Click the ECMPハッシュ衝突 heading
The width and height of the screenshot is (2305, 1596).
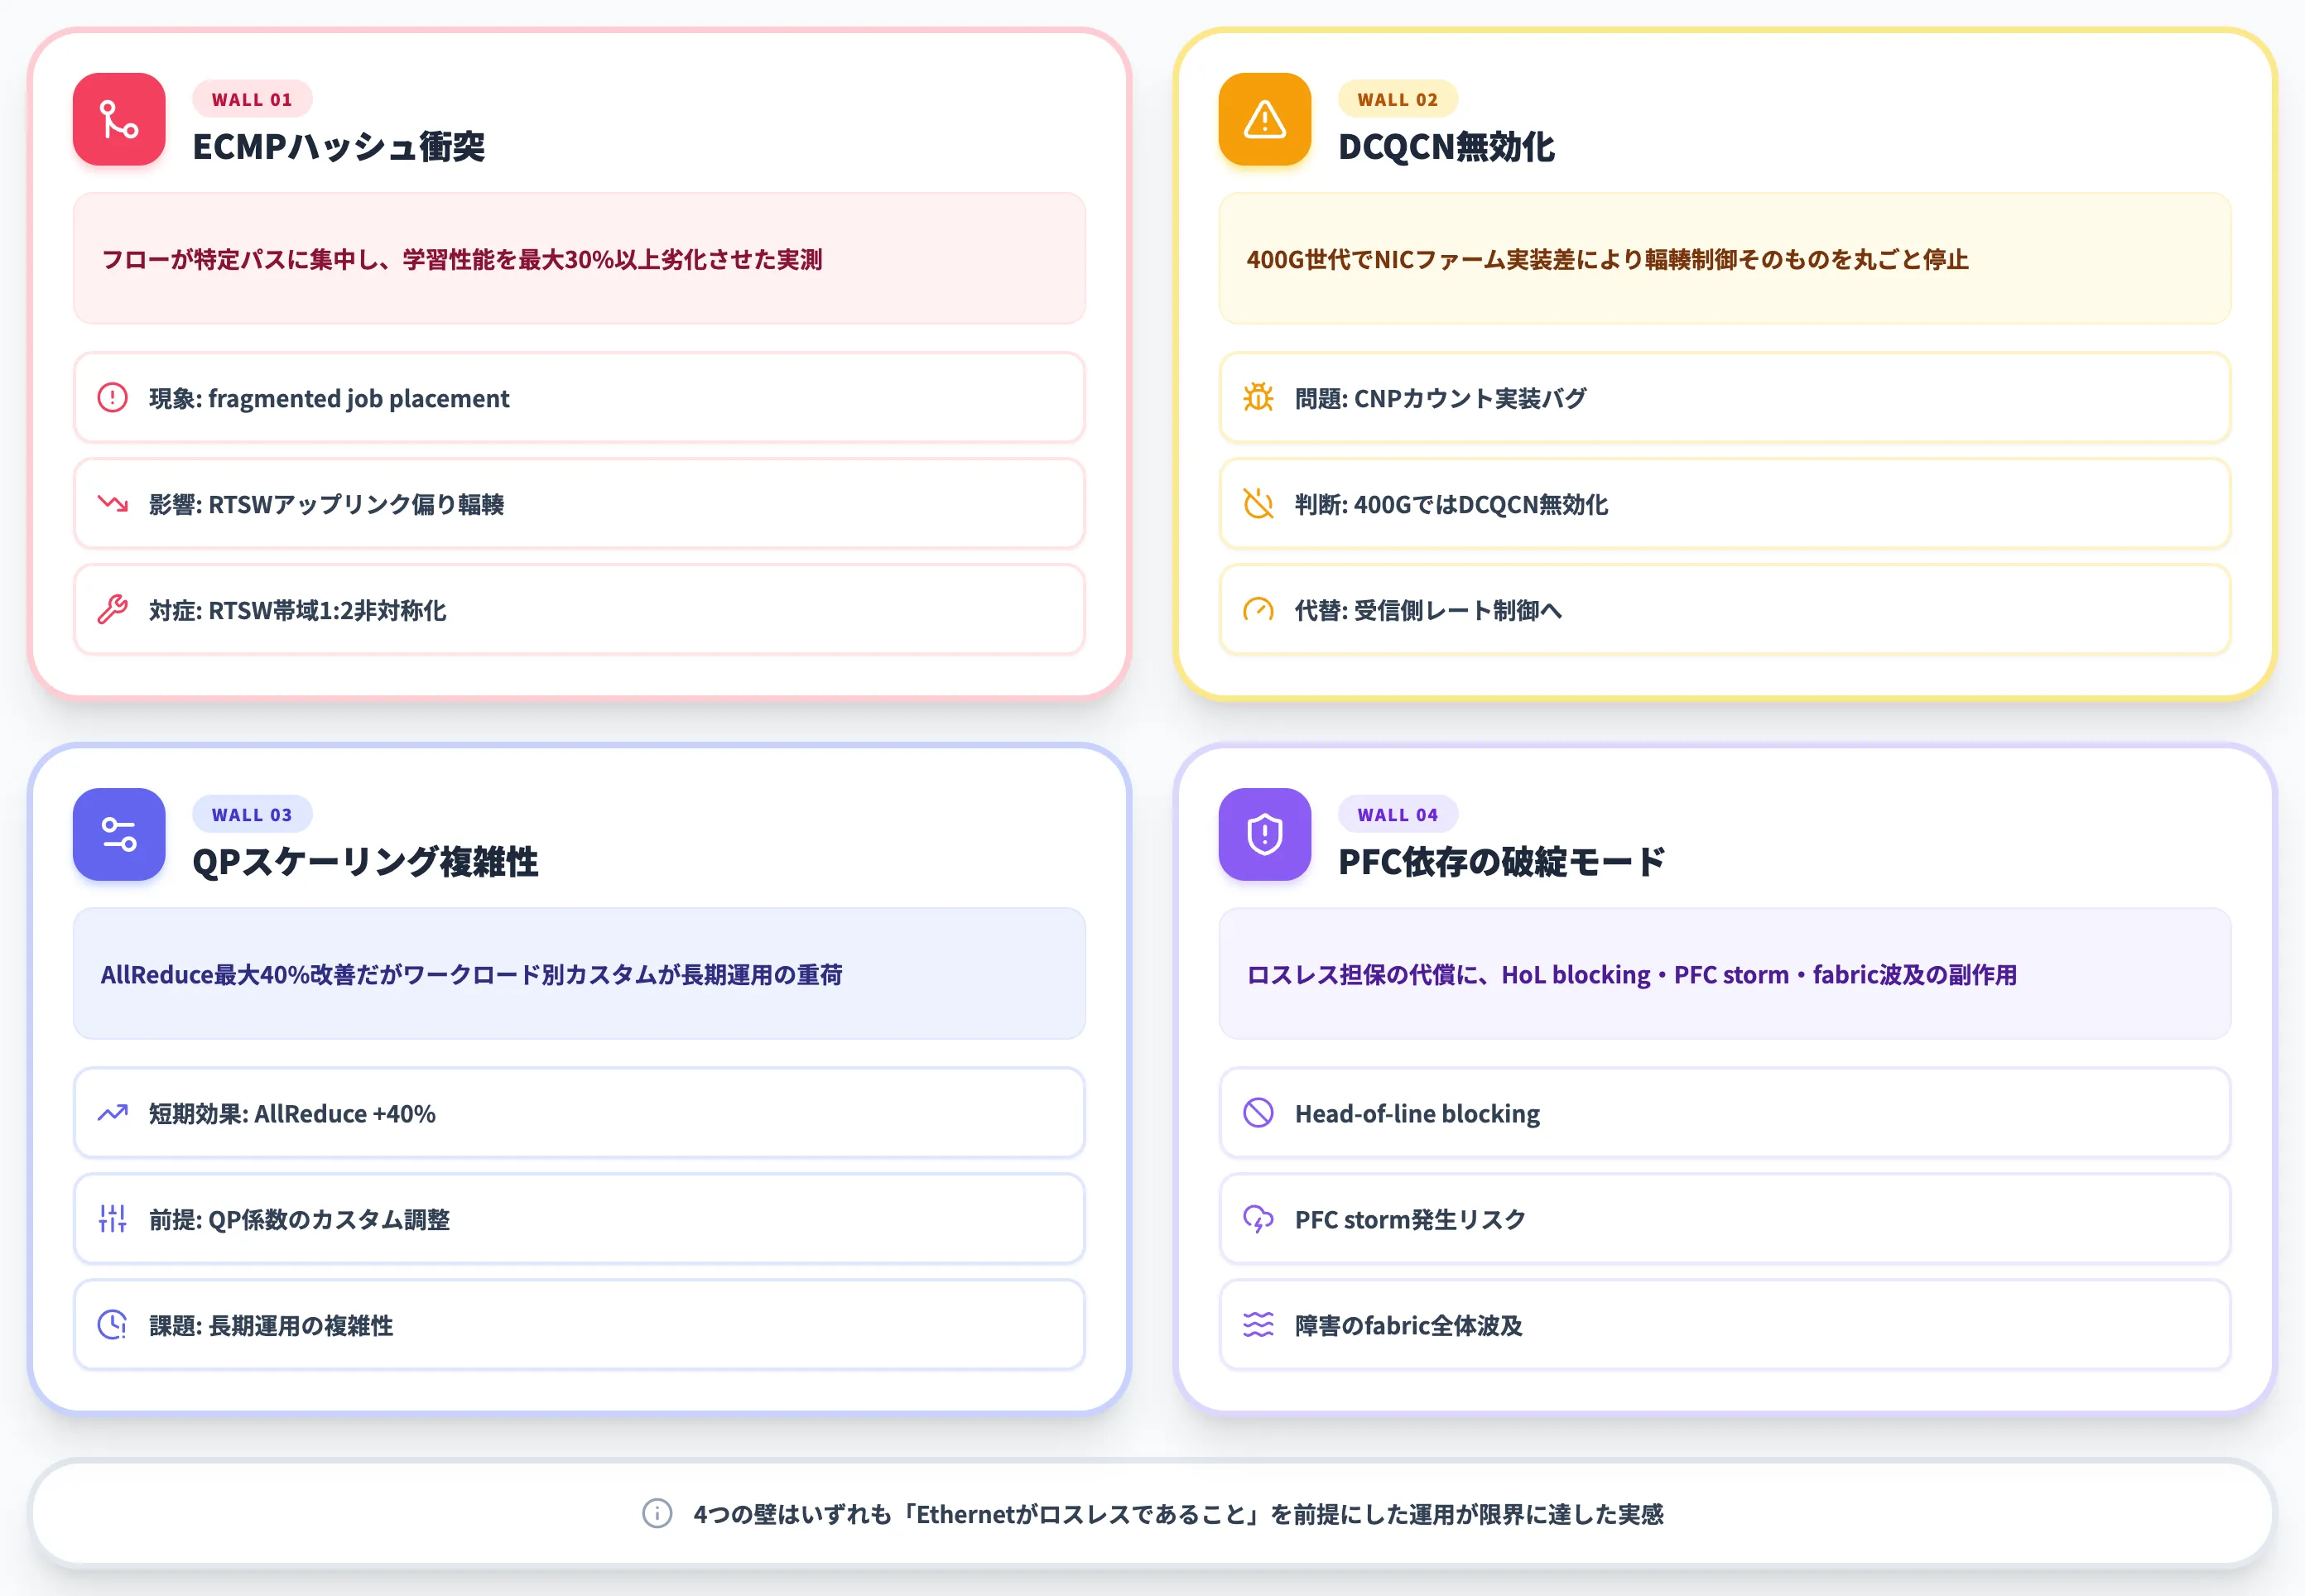pyautogui.click(x=339, y=147)
